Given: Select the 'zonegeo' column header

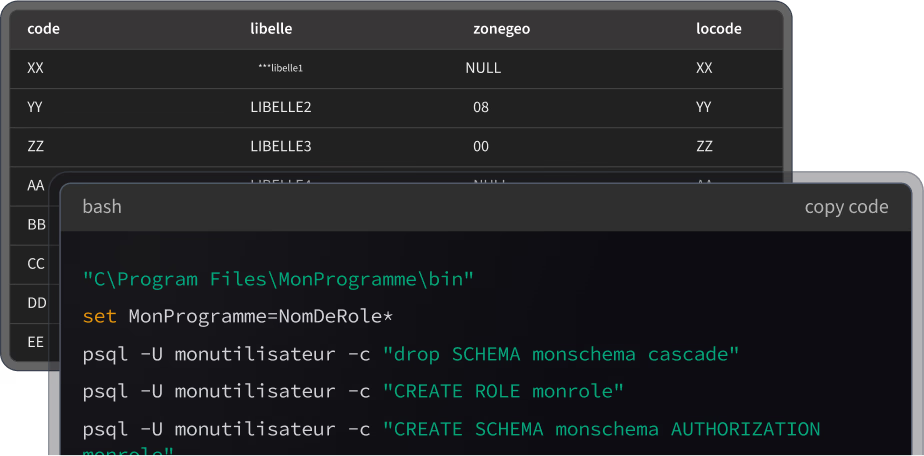Looking at the screenshot, I should tap(501, 29).
